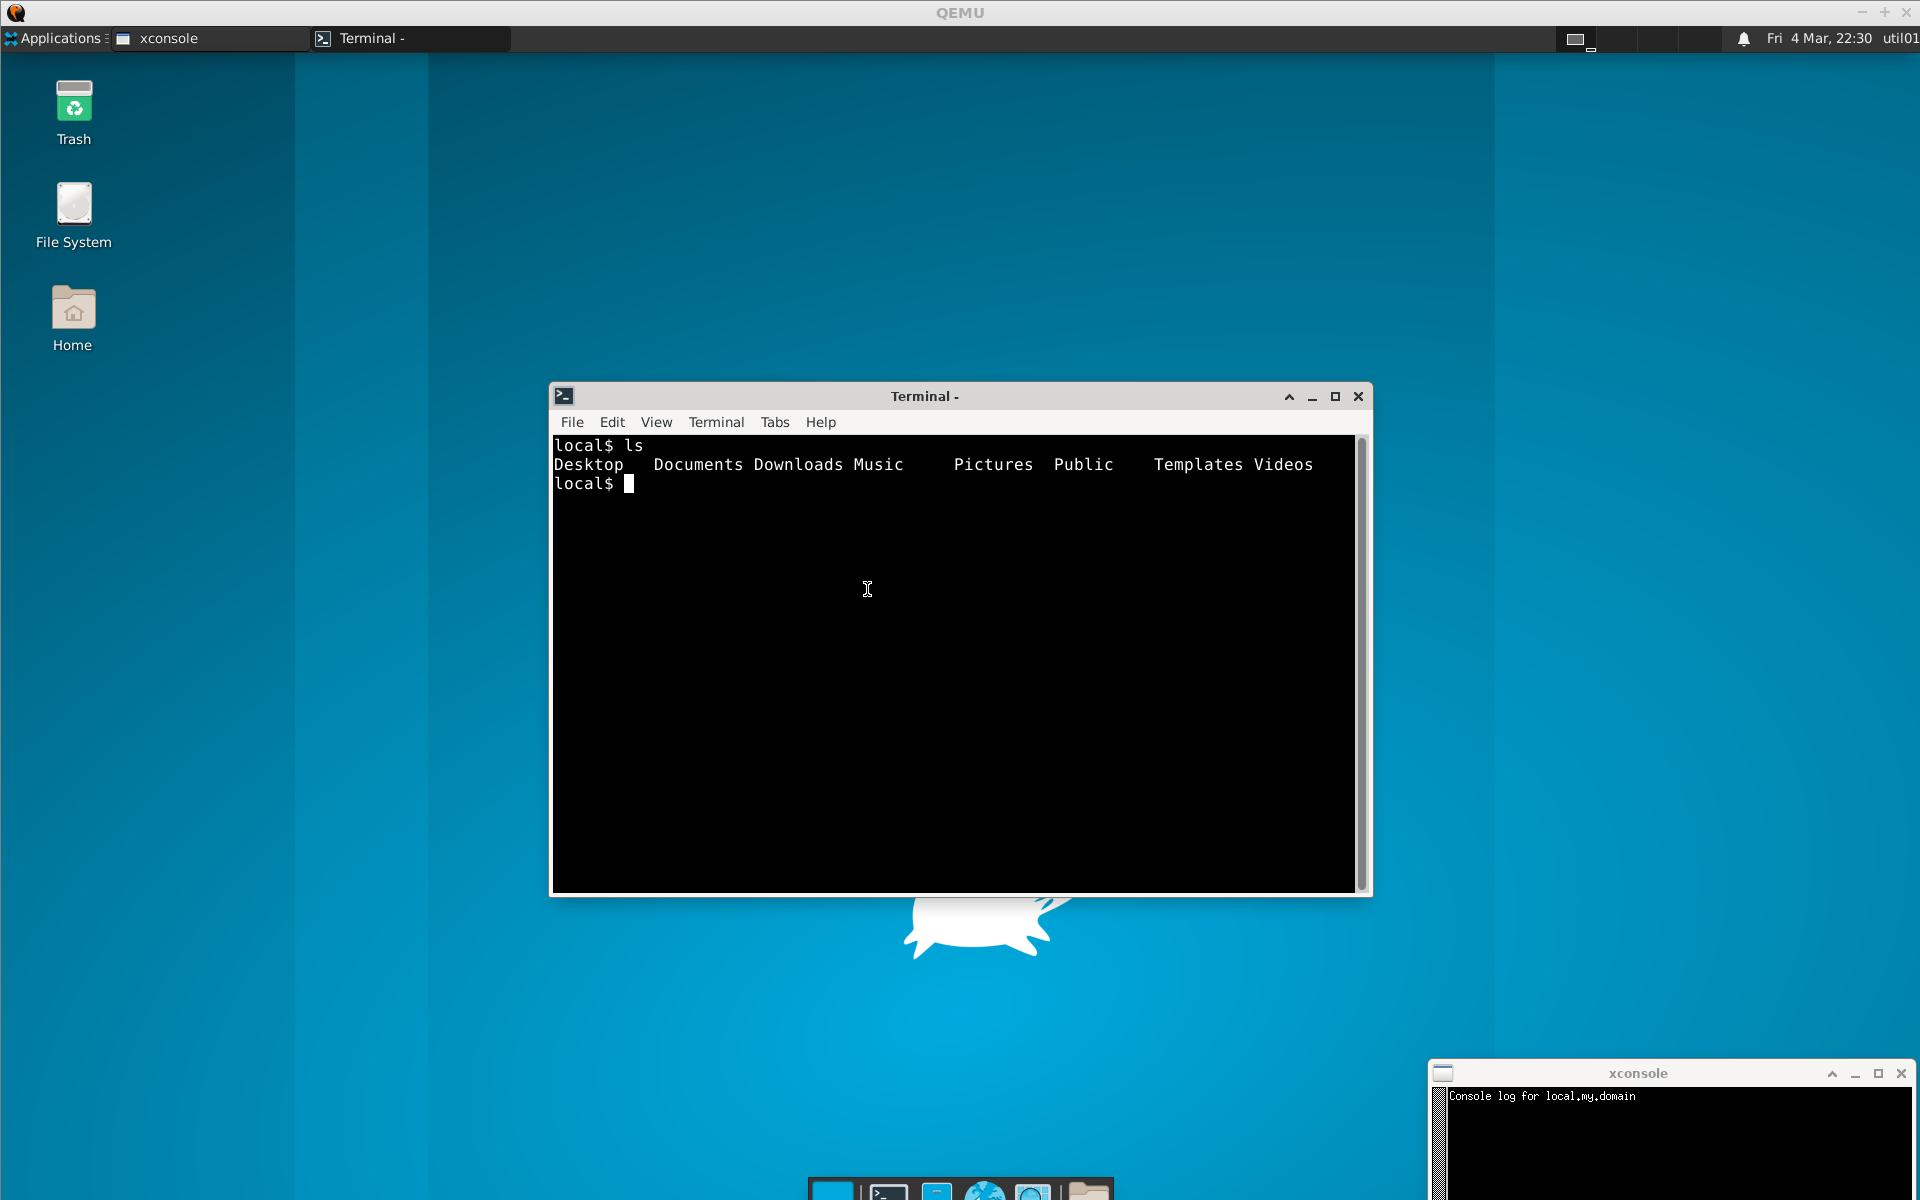Click 'Public' in terminal output
The image size is (1920, 1200).
(1083, 465)
